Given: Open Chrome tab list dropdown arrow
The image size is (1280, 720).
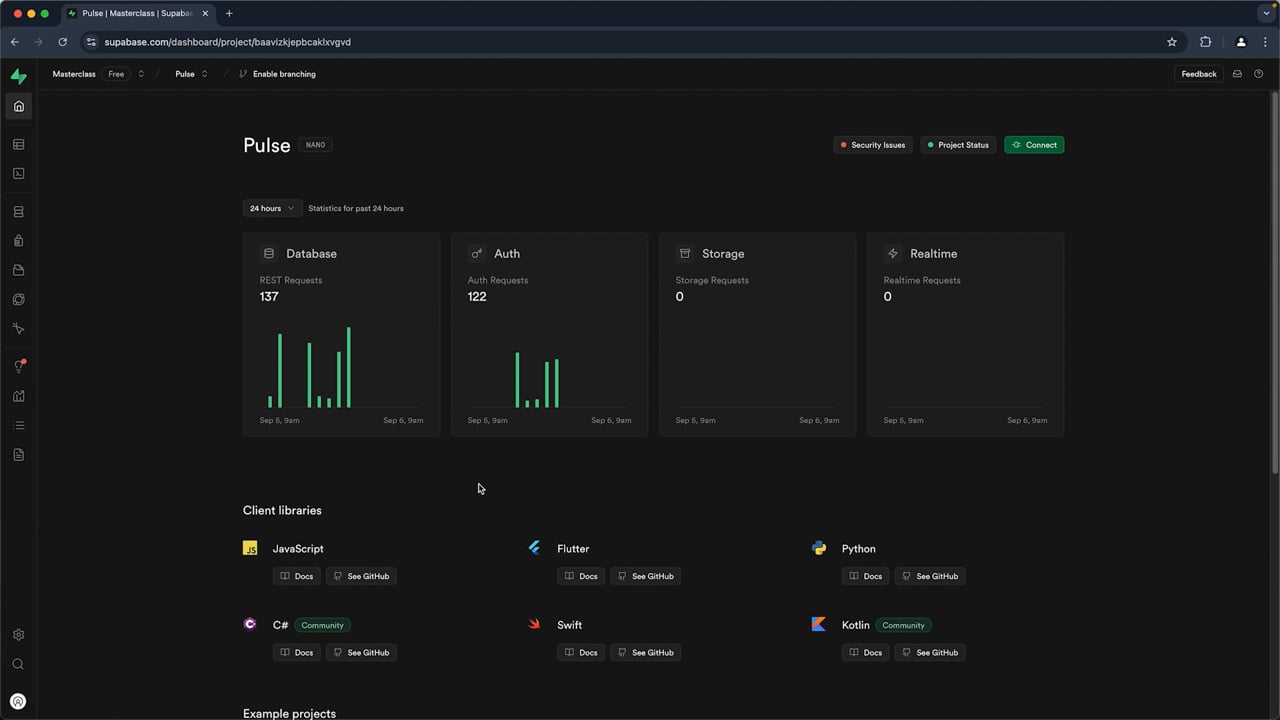Looking at the screenshot, I should (1266, 14).
